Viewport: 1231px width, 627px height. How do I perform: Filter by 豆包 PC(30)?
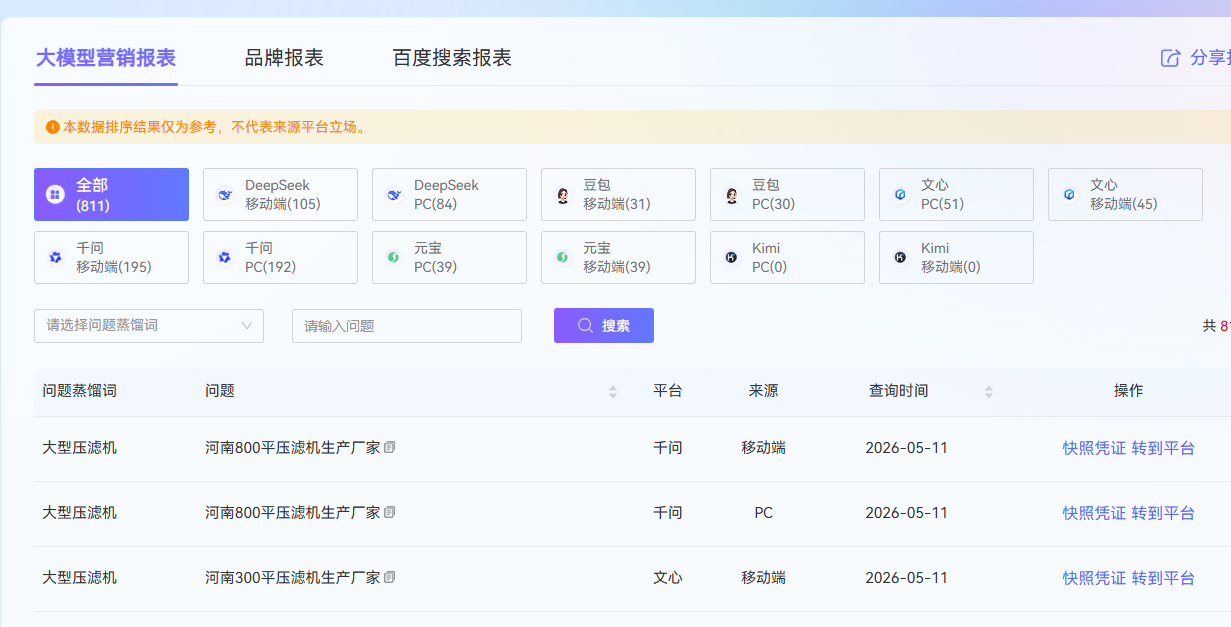coord(787,194)
